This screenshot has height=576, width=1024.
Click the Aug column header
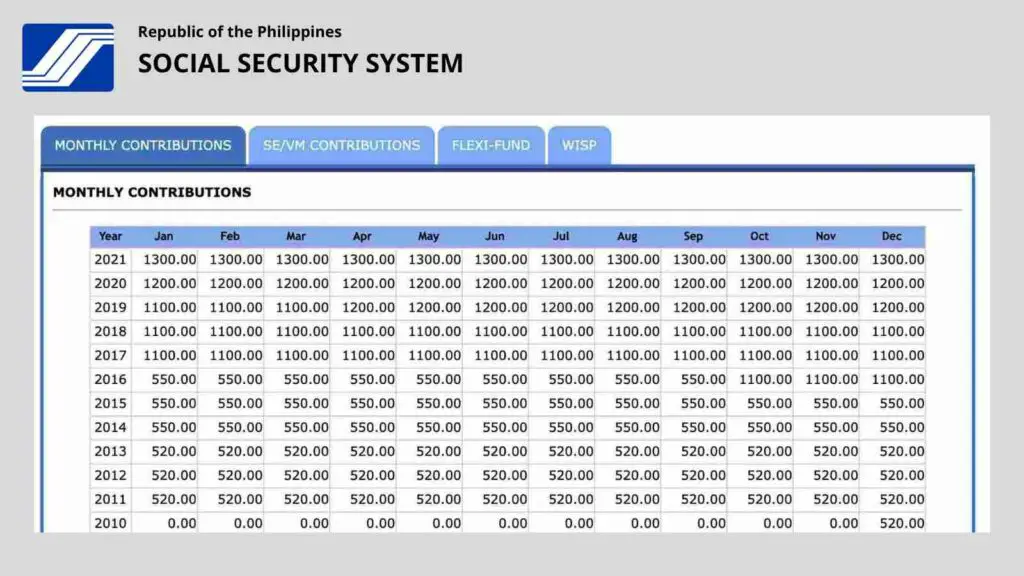627,236
